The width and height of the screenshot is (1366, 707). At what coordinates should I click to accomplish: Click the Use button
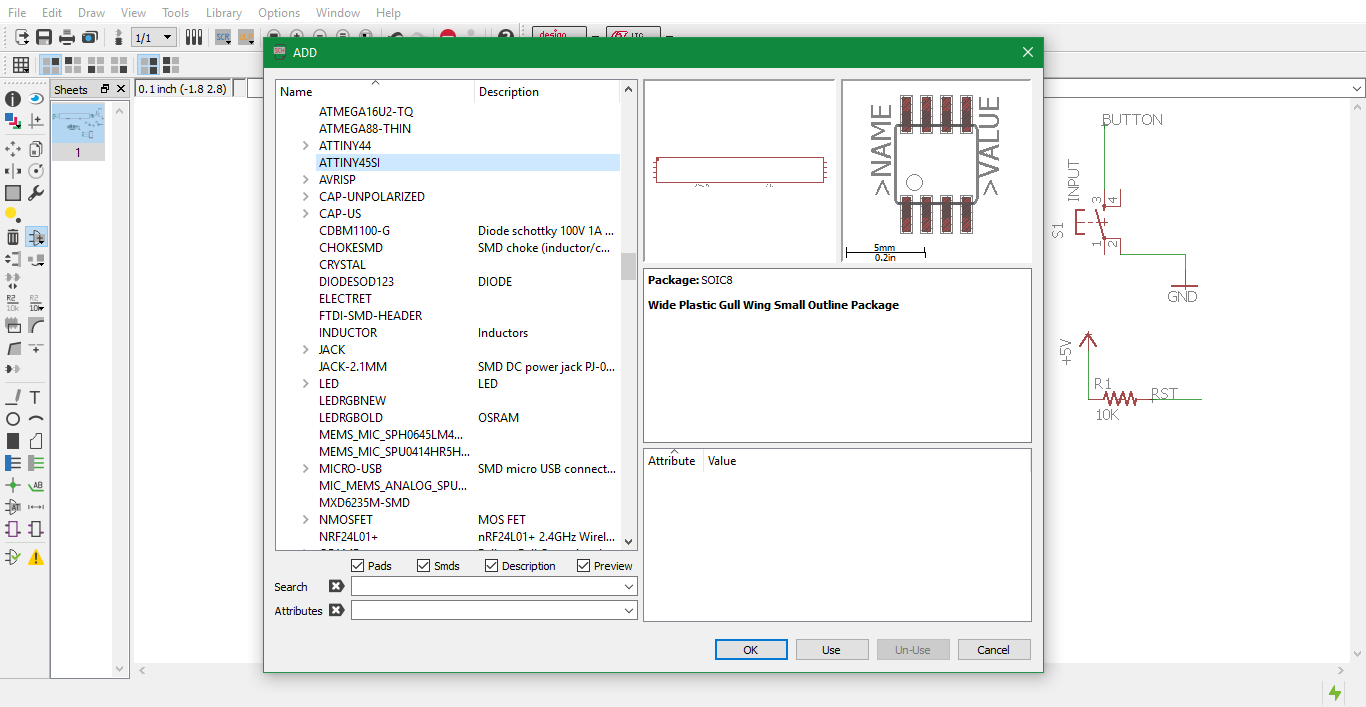[x=831, y=650]
